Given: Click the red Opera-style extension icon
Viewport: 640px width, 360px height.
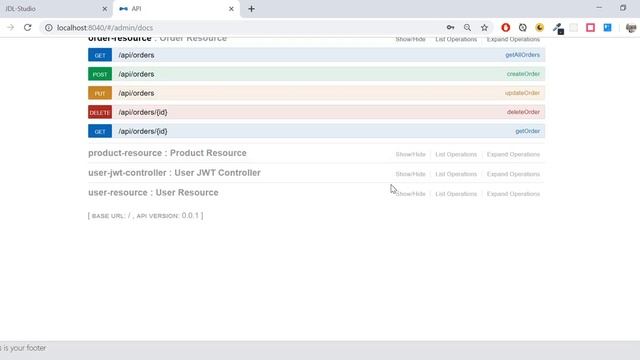Looking at the screenshot, I should (506, 28).
